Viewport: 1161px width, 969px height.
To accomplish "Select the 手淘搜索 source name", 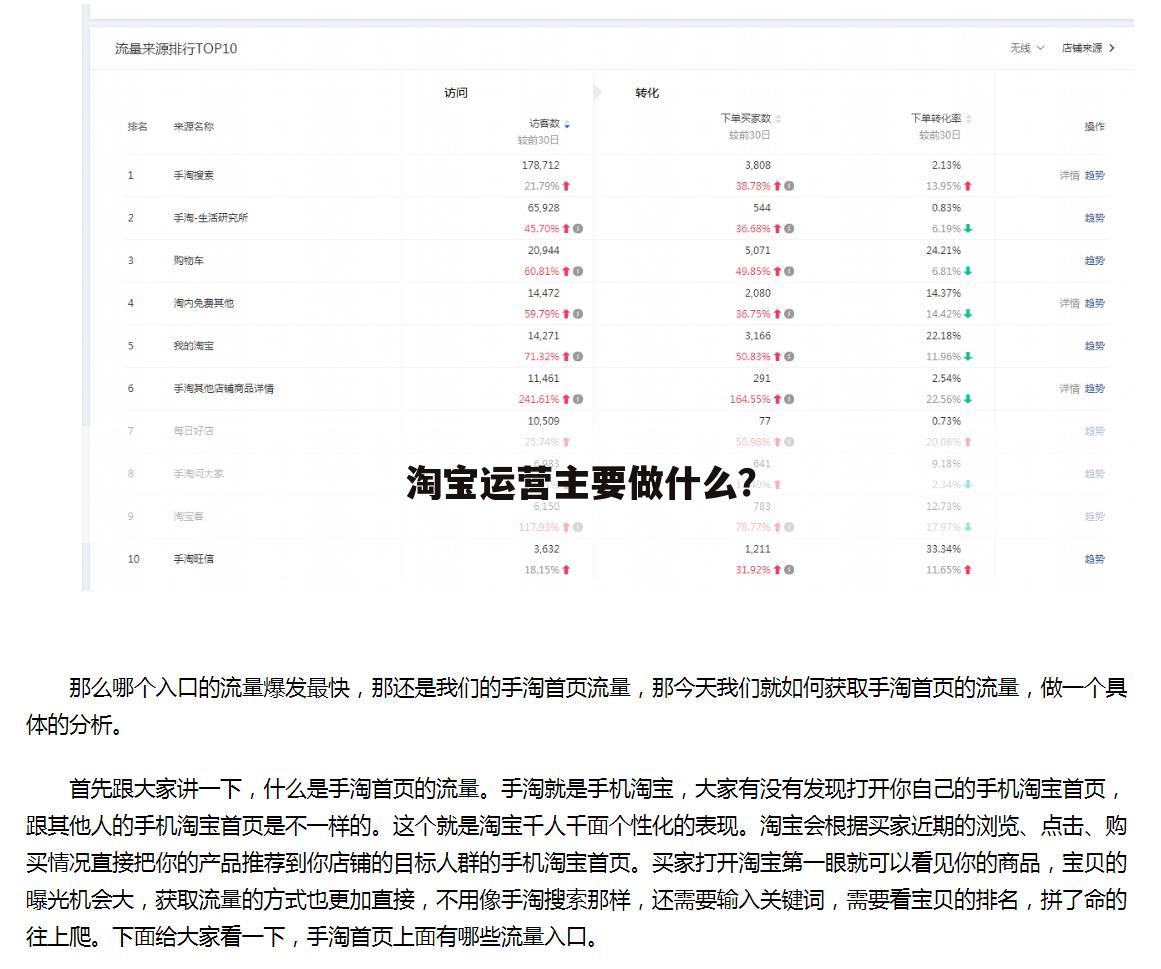I will pos(194,175).
